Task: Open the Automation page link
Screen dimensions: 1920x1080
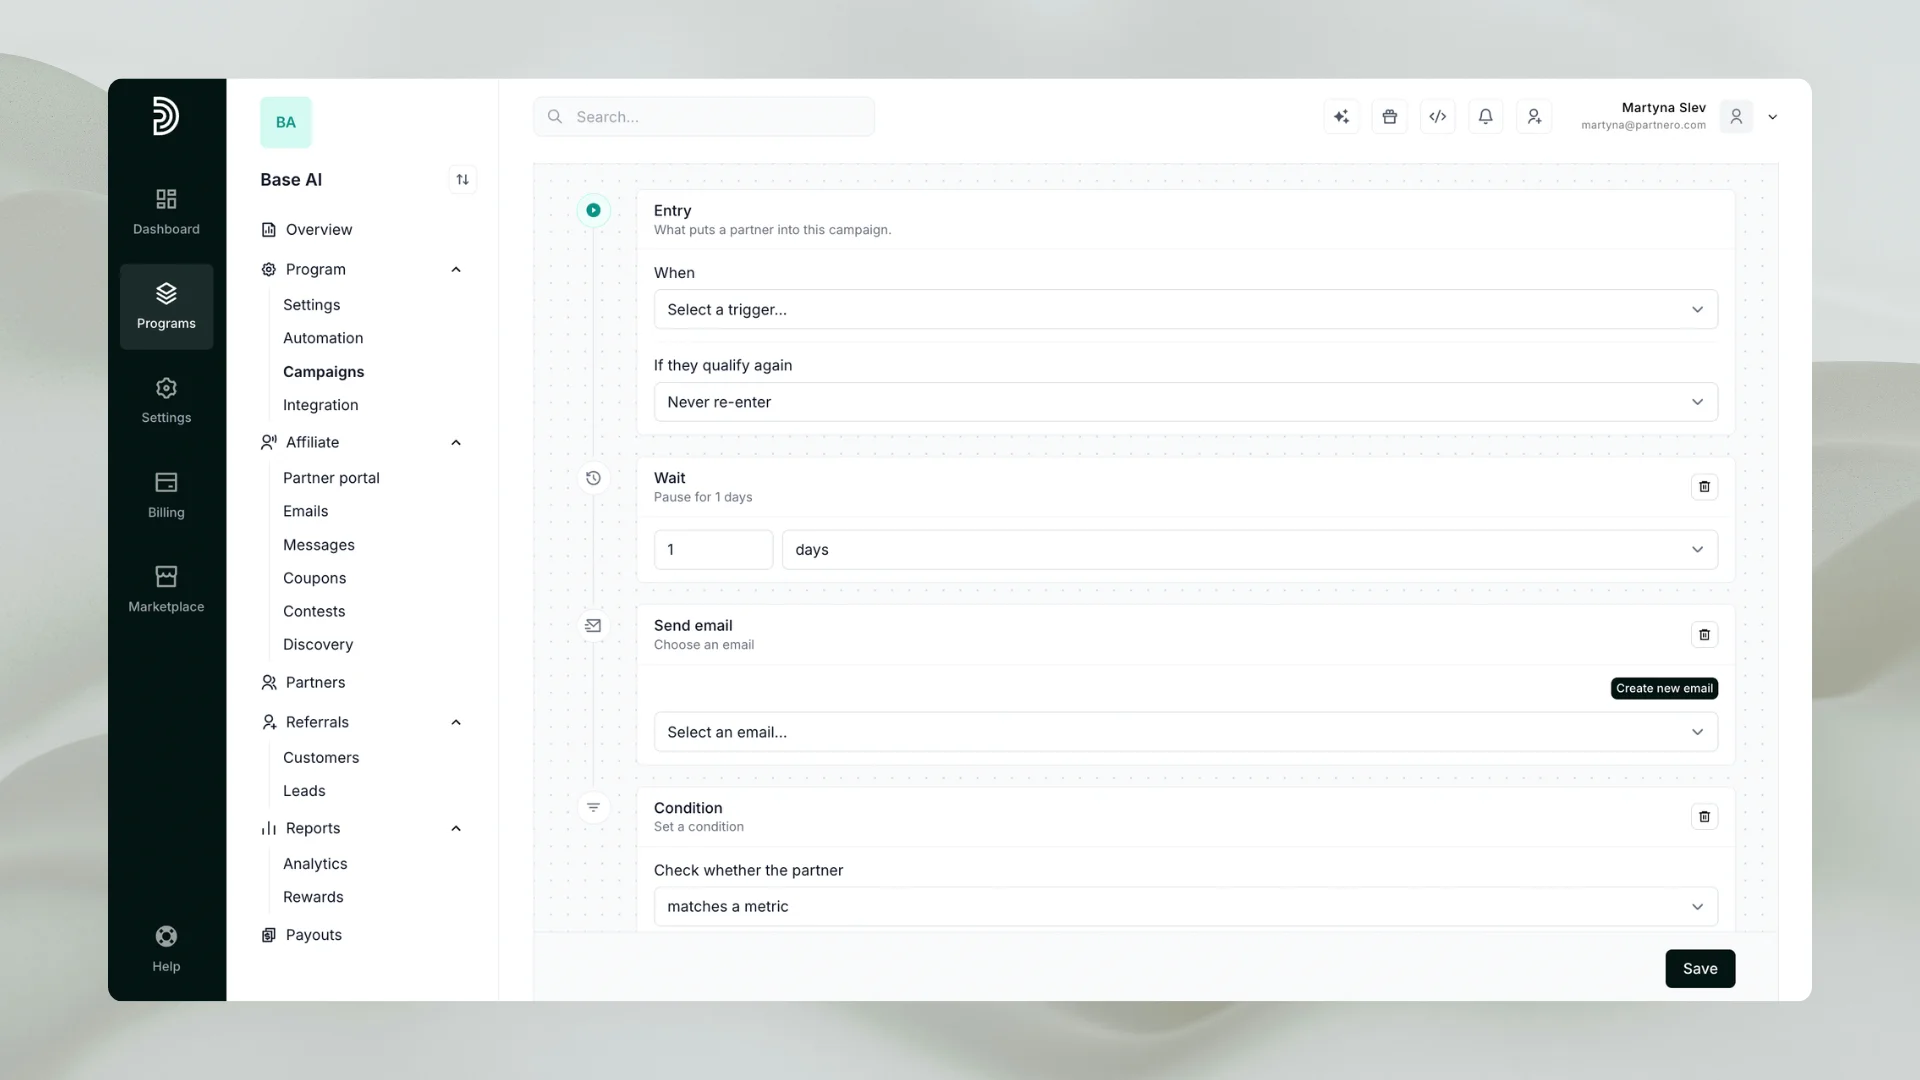Action: pyautogui.click(x=323, y=338)
